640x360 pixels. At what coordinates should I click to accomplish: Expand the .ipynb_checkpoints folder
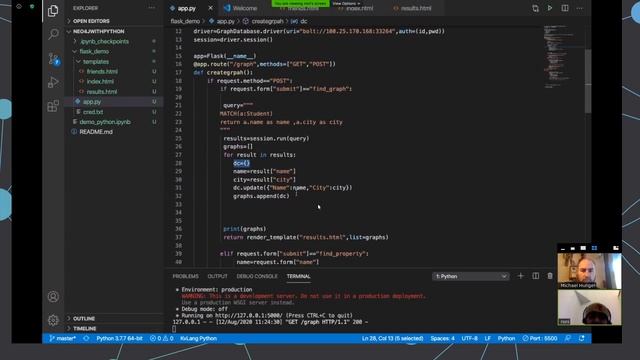coord(104,41)
